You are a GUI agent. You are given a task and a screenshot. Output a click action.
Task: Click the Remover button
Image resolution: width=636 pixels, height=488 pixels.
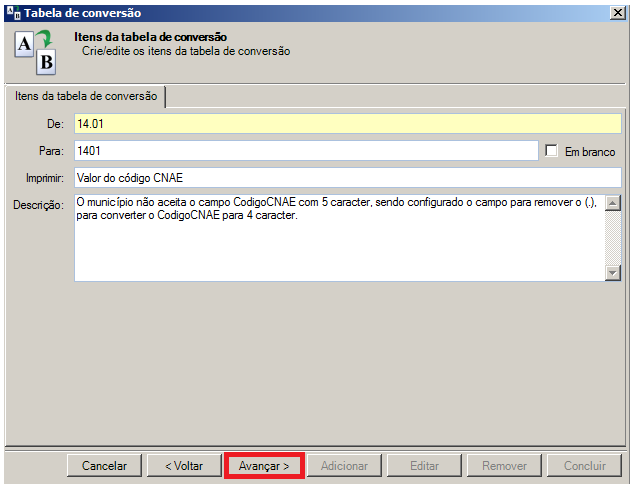click(x=504, y=466)
